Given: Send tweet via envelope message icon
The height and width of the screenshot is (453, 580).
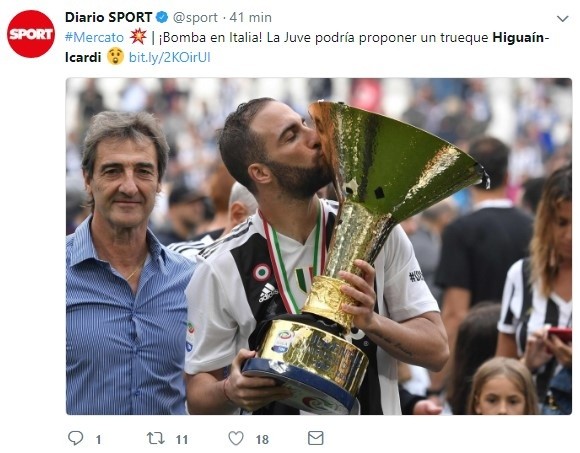Looking at the screenshot, I should [316, 438].
